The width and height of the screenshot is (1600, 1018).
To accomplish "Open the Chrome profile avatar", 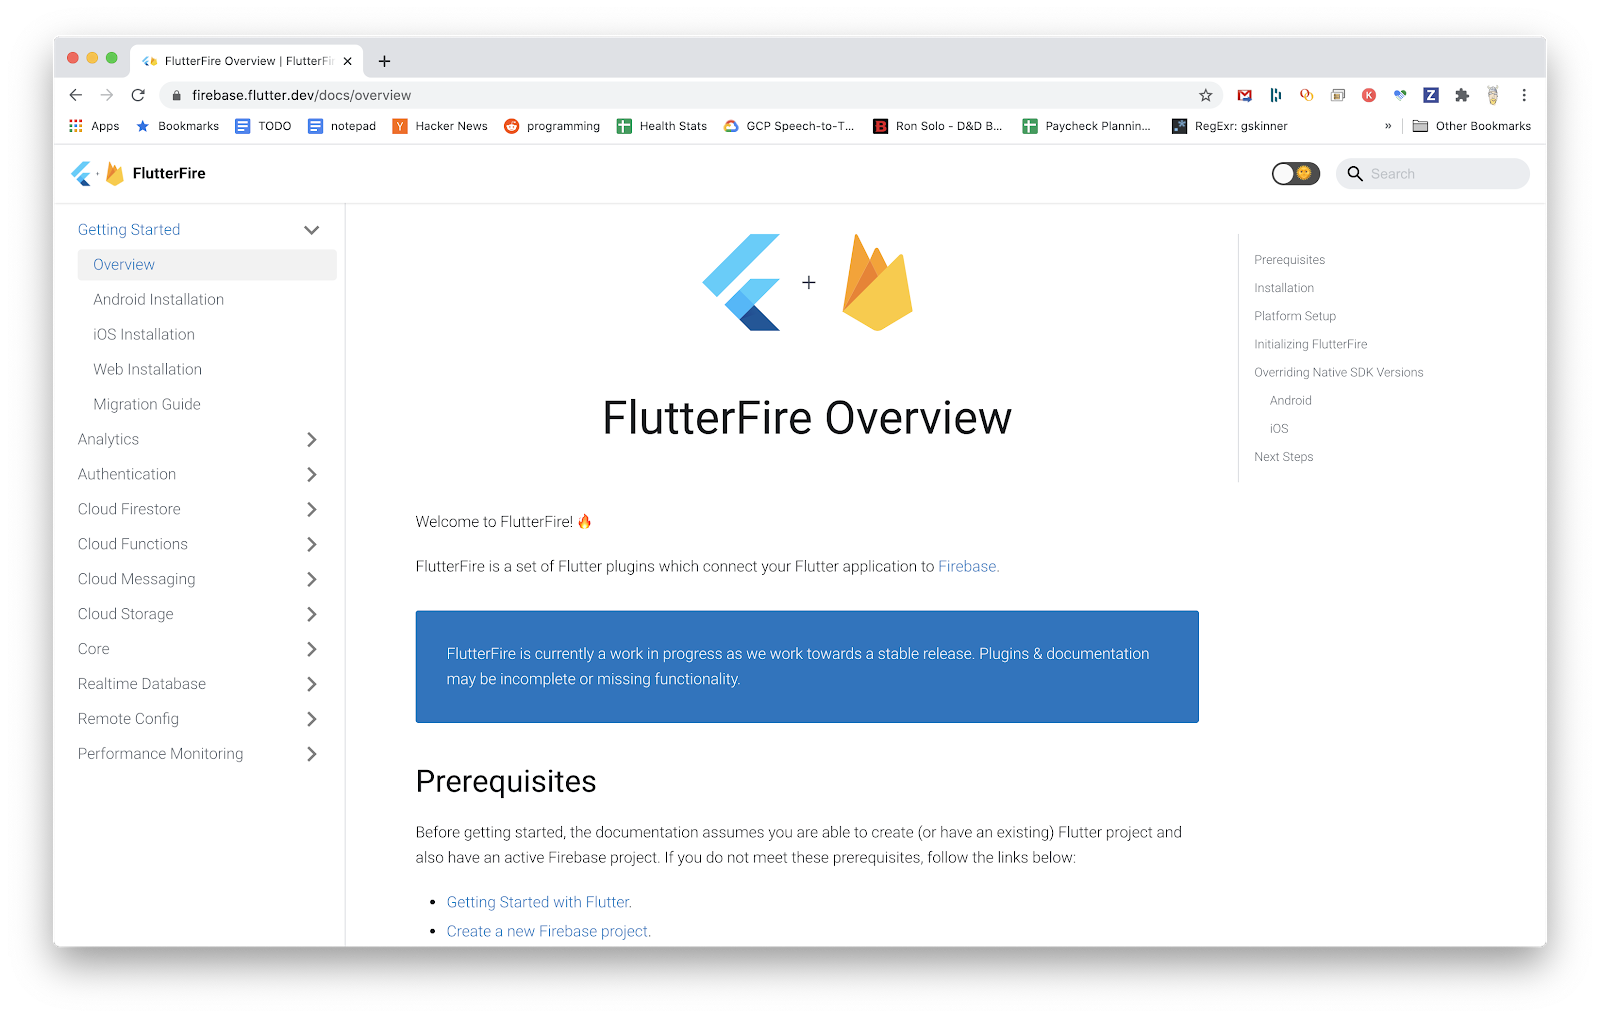I will (x=1493, y=95).
